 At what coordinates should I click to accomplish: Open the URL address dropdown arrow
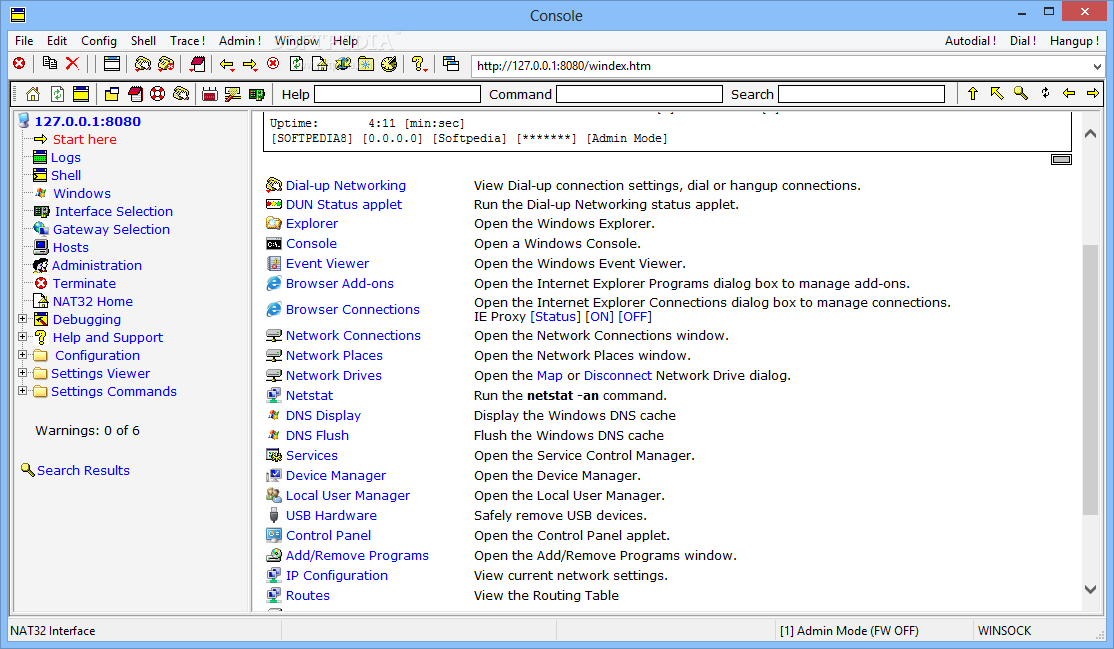point(1097,66)
